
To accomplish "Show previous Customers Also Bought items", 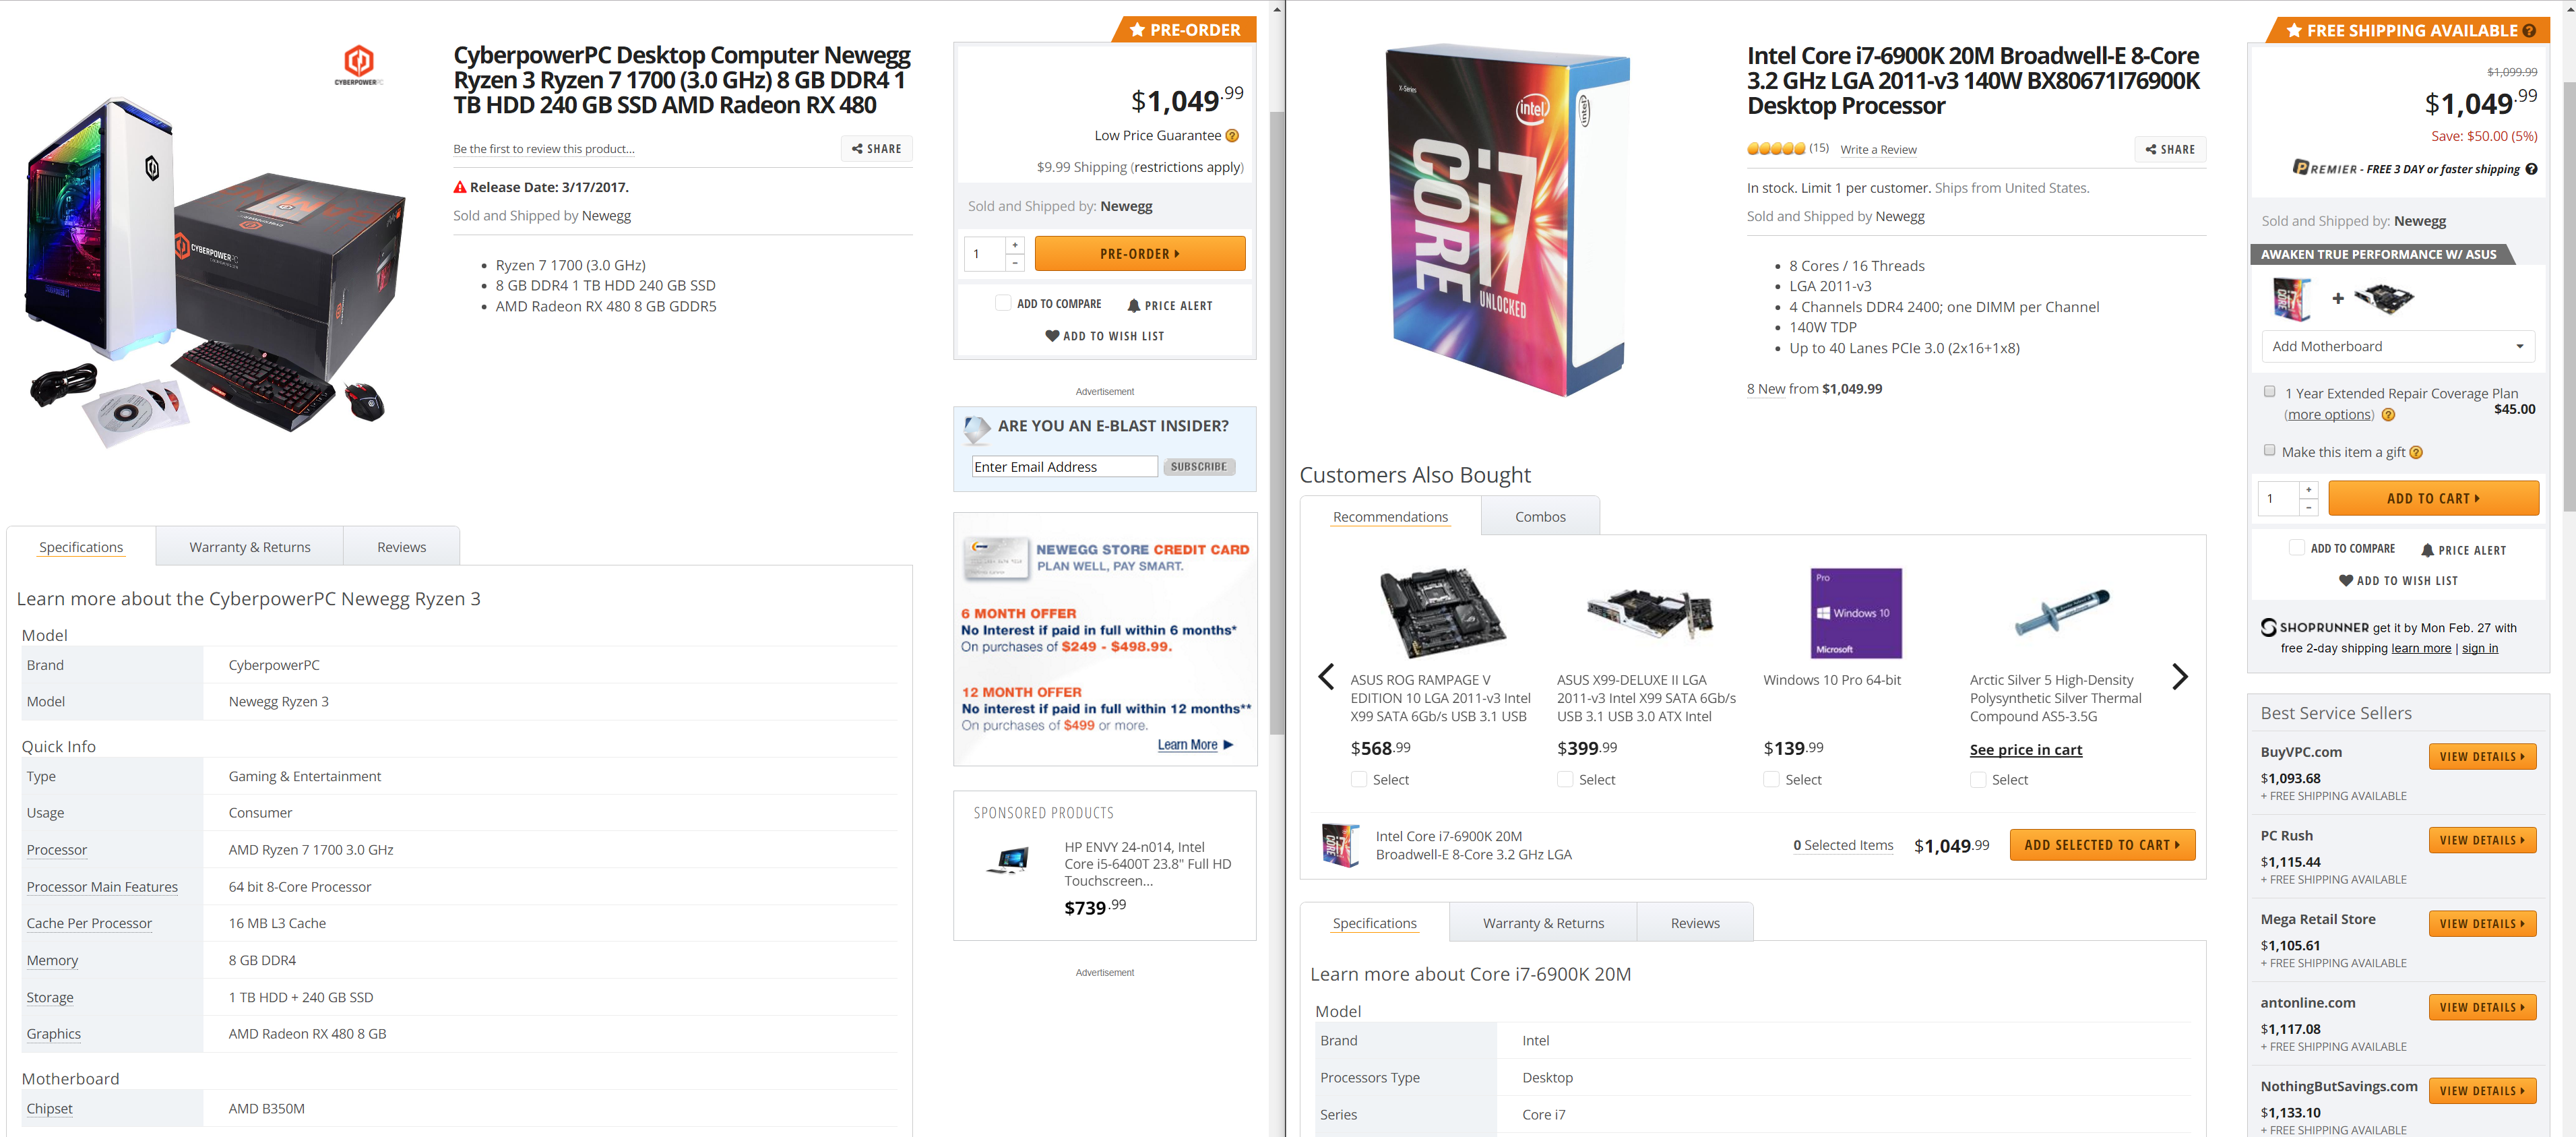I will (x=1326, y=677).
